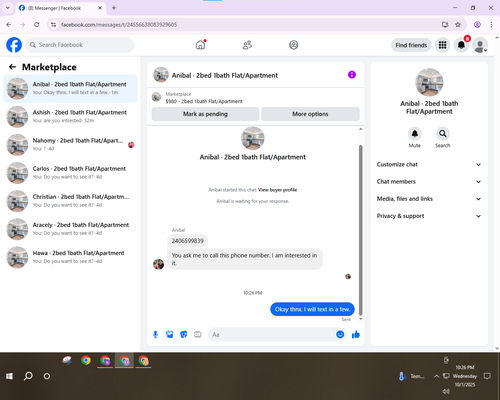Open Windows Task View circle icon
This screenshot has height=400, width=500.
[x=47, y=376]
